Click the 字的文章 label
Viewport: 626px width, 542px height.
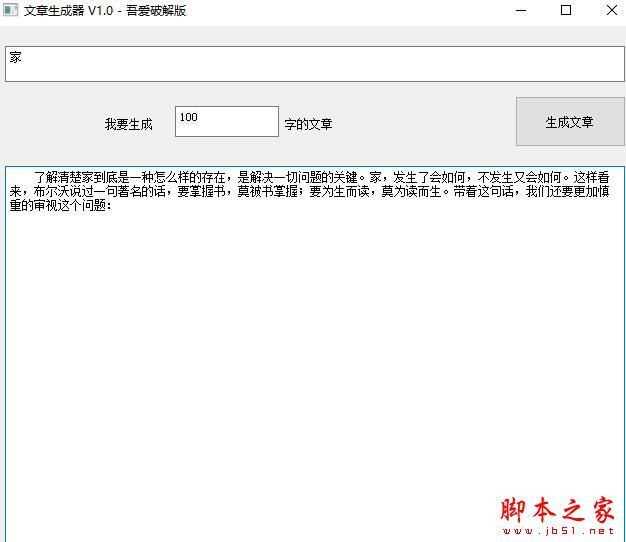click(308, 124)
